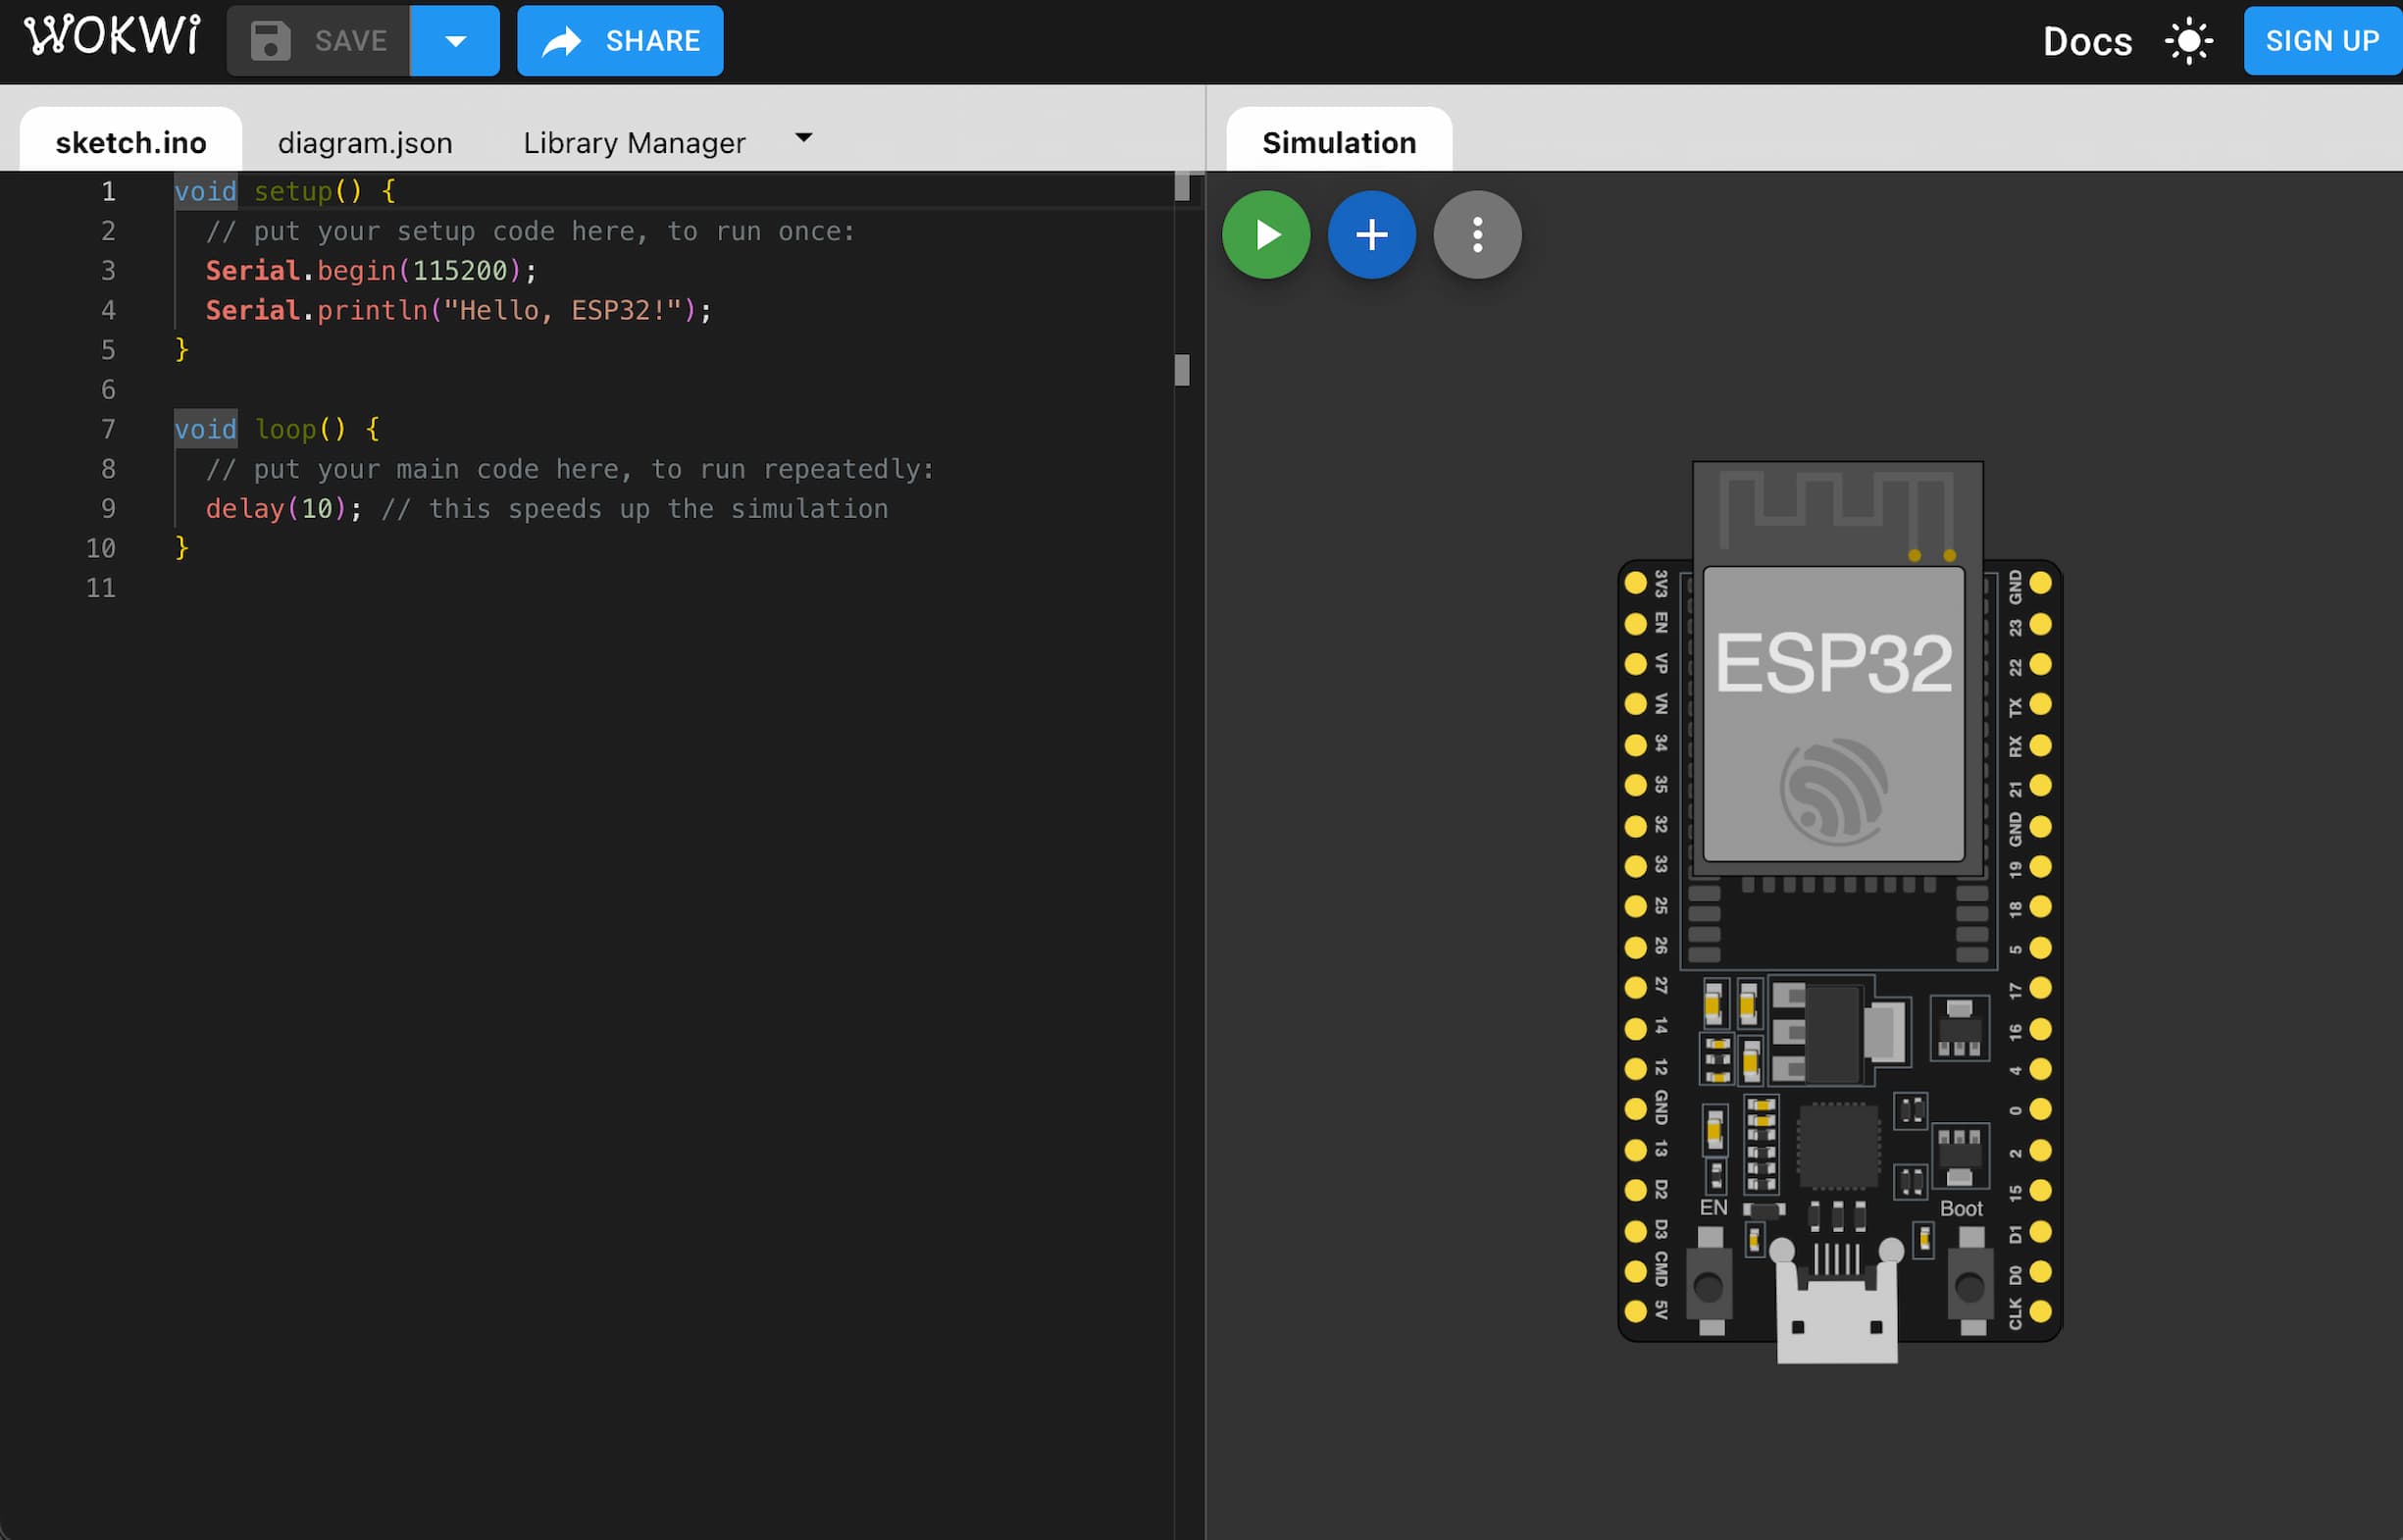Toggle the light/dark theme sun icon

click(x=2188, y=41)
